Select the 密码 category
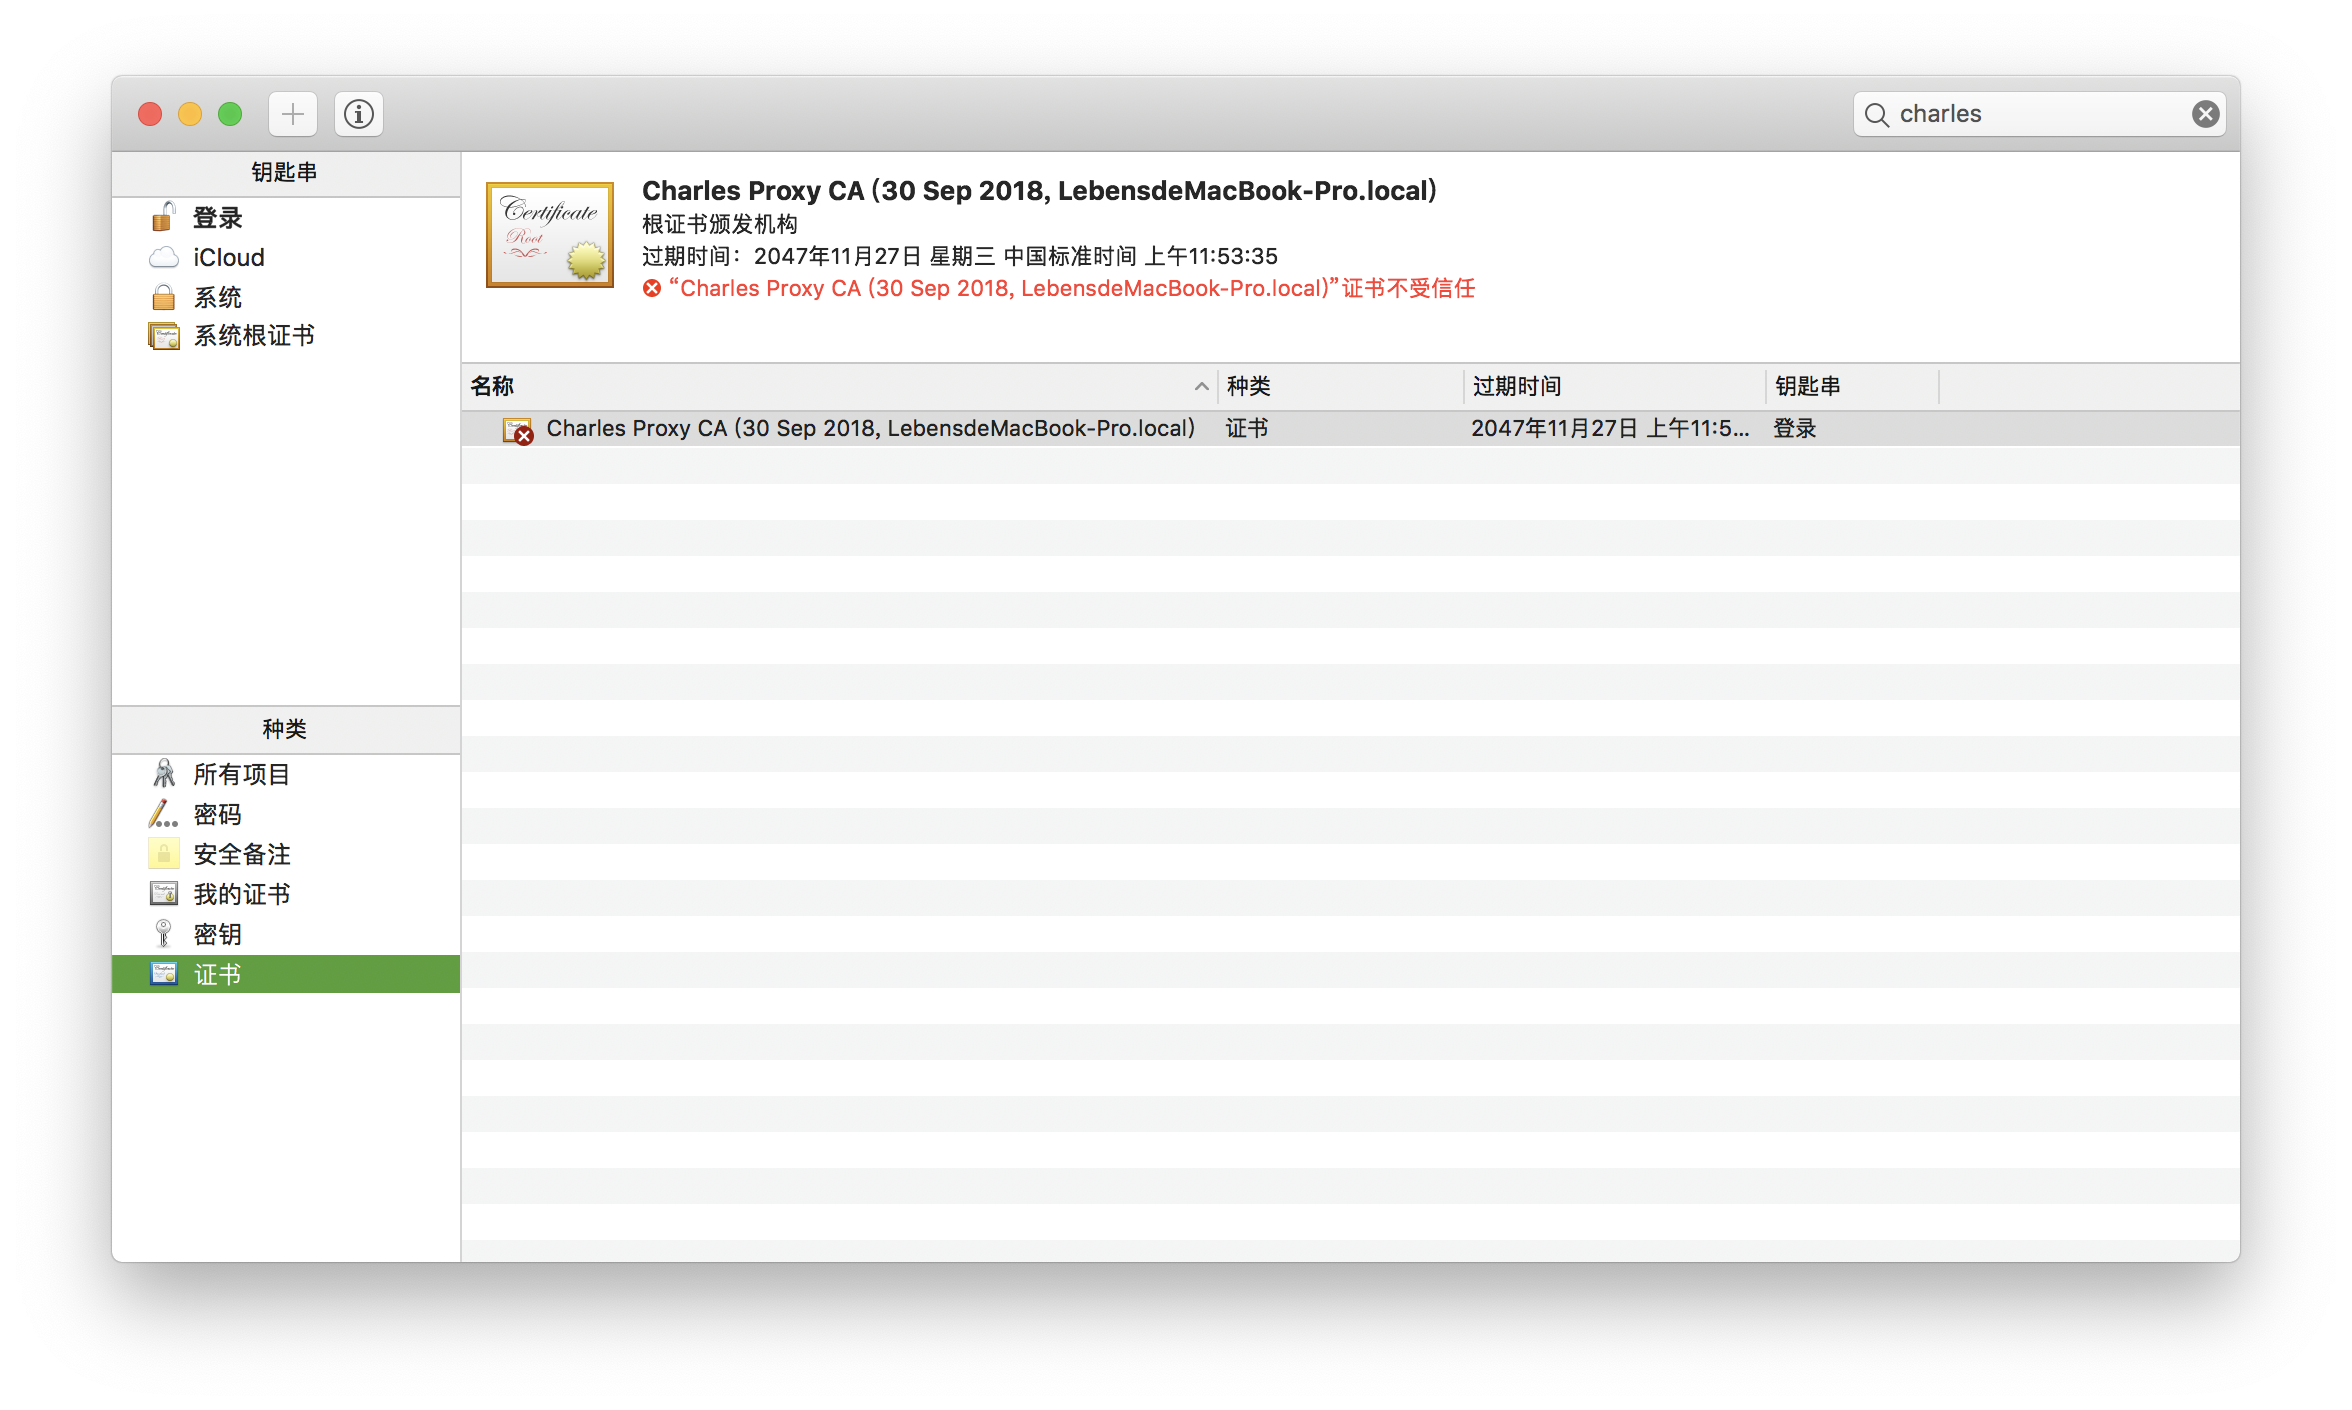2352x1410 pixels. click(217, 814)
